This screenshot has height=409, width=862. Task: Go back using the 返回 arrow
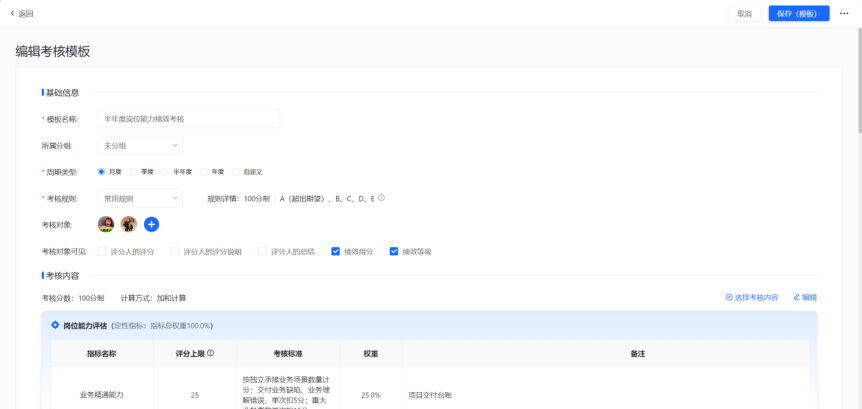[22, 14]
